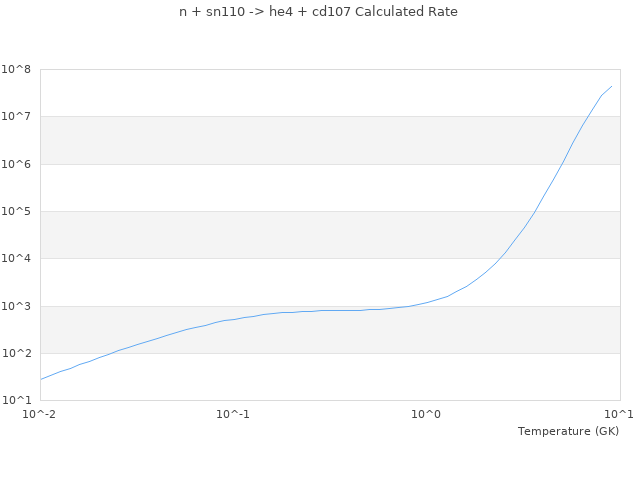640x480 pixels.
Task: Select the 10^1 y-axis tick label
Action: click(17, 401)
